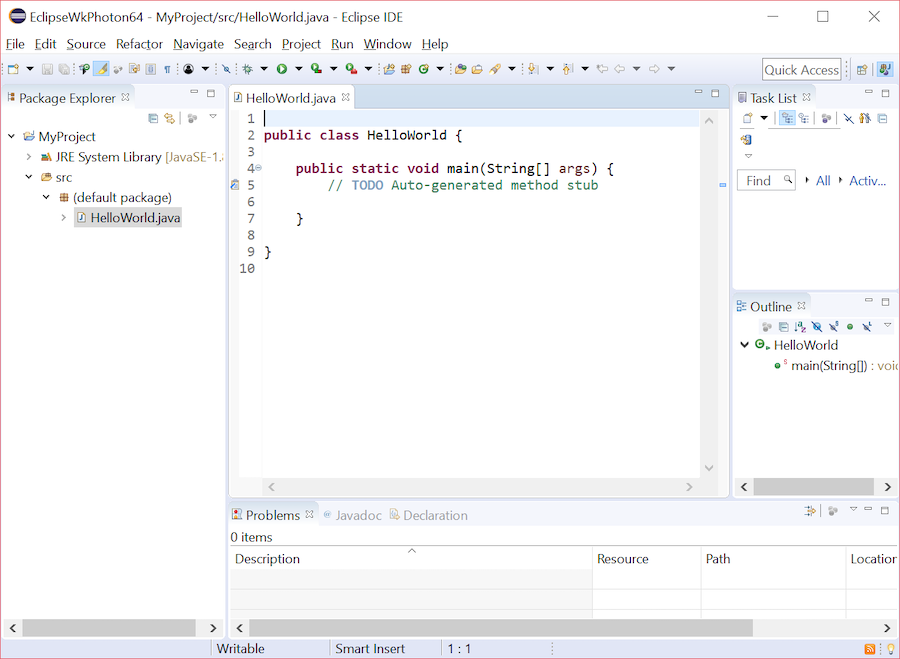The height and width of the screenshot is (659, 900).
Task: Select the Java perspective icon
Action: point(885,69)
